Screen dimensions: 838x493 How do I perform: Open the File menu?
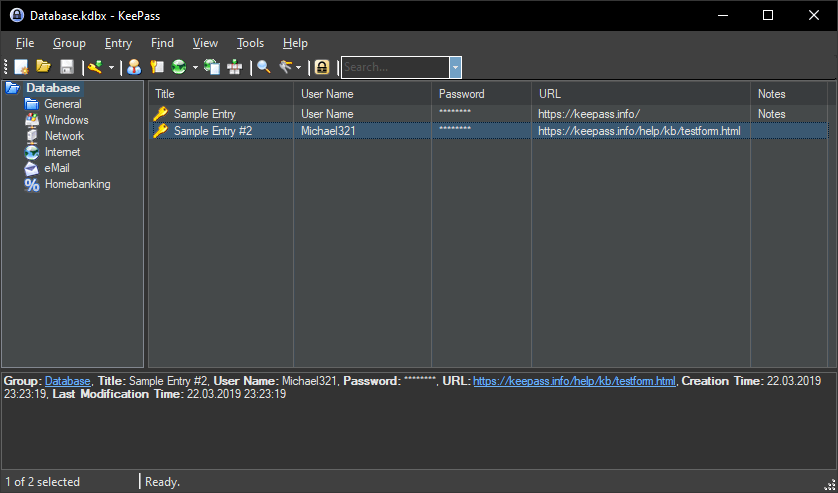[x=25, y=43]
